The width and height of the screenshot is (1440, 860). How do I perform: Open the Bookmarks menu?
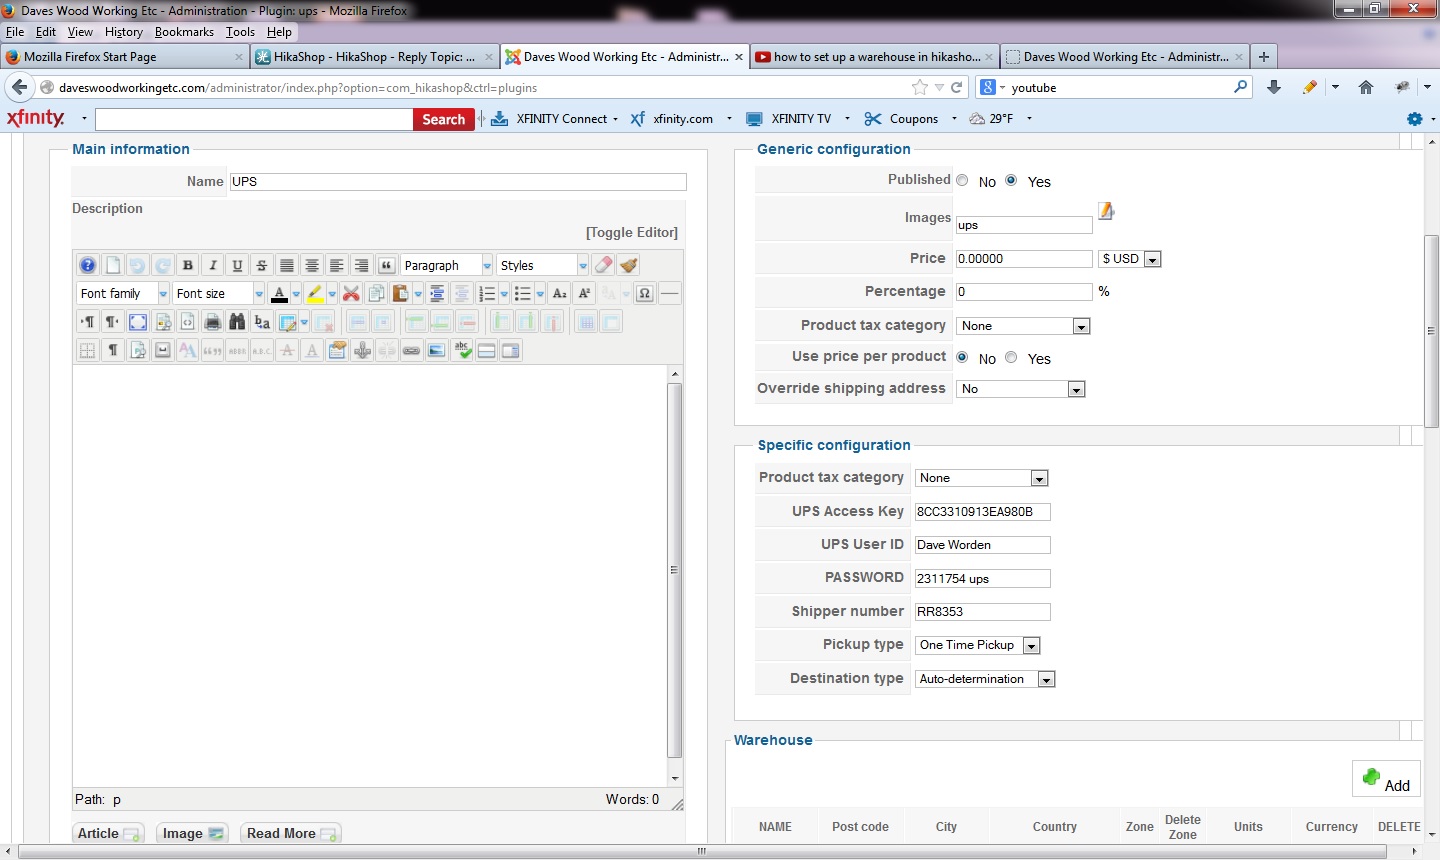point(184,32)
